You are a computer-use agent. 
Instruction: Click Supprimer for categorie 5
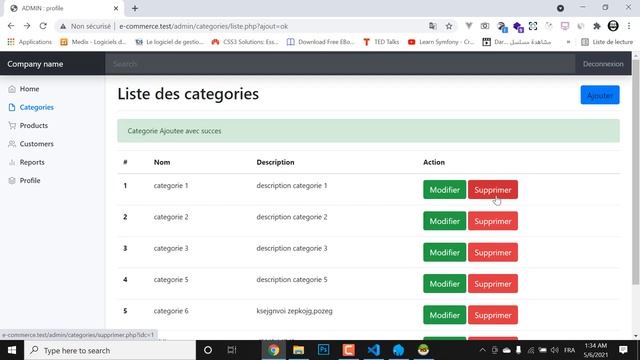point(493,284)
